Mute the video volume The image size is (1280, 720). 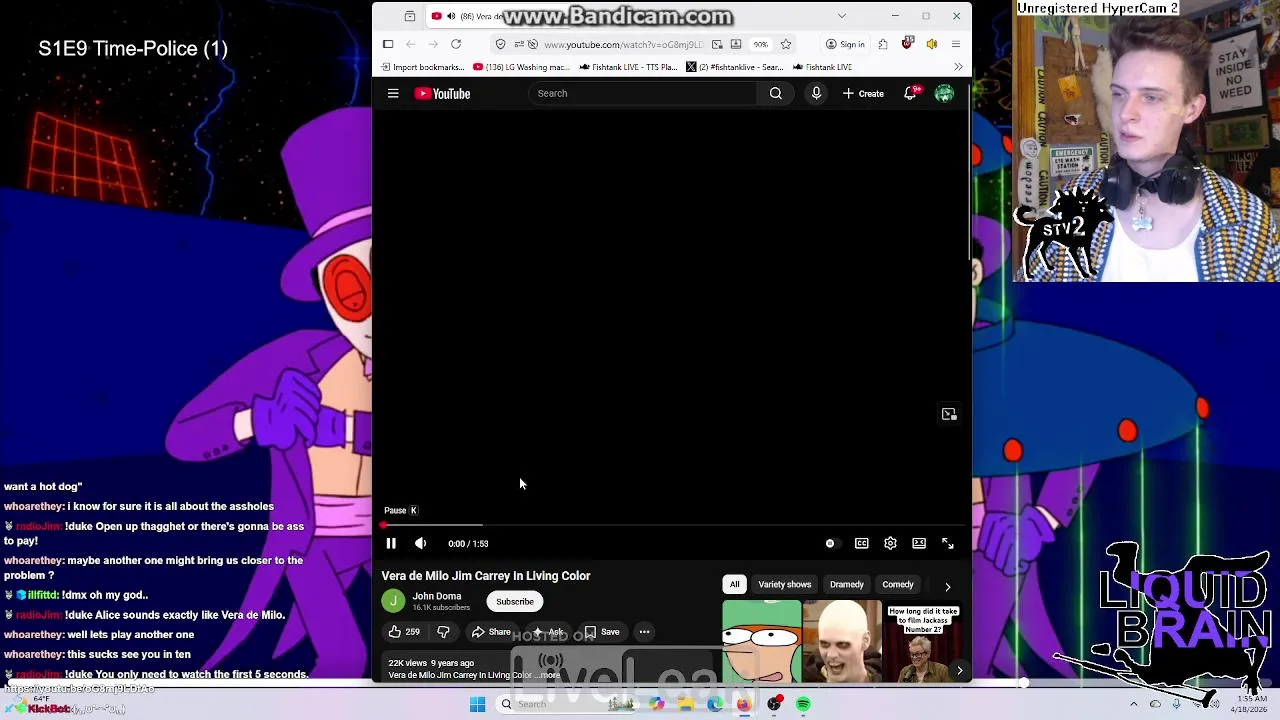(420, 543)
